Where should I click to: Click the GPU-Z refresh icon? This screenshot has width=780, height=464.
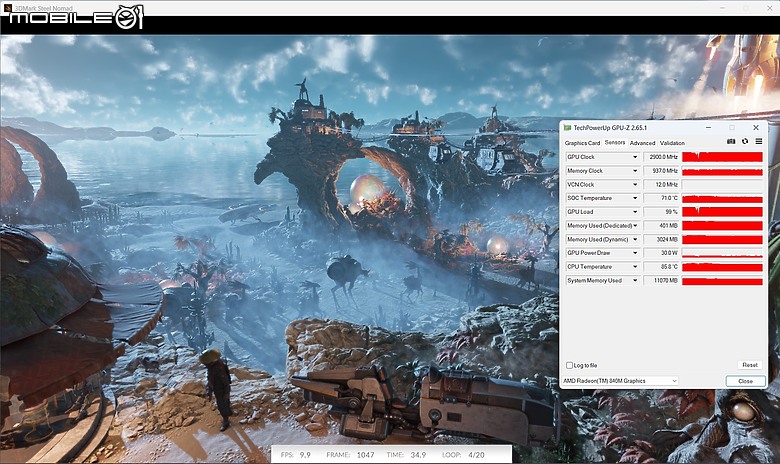[x=745, y=142]
